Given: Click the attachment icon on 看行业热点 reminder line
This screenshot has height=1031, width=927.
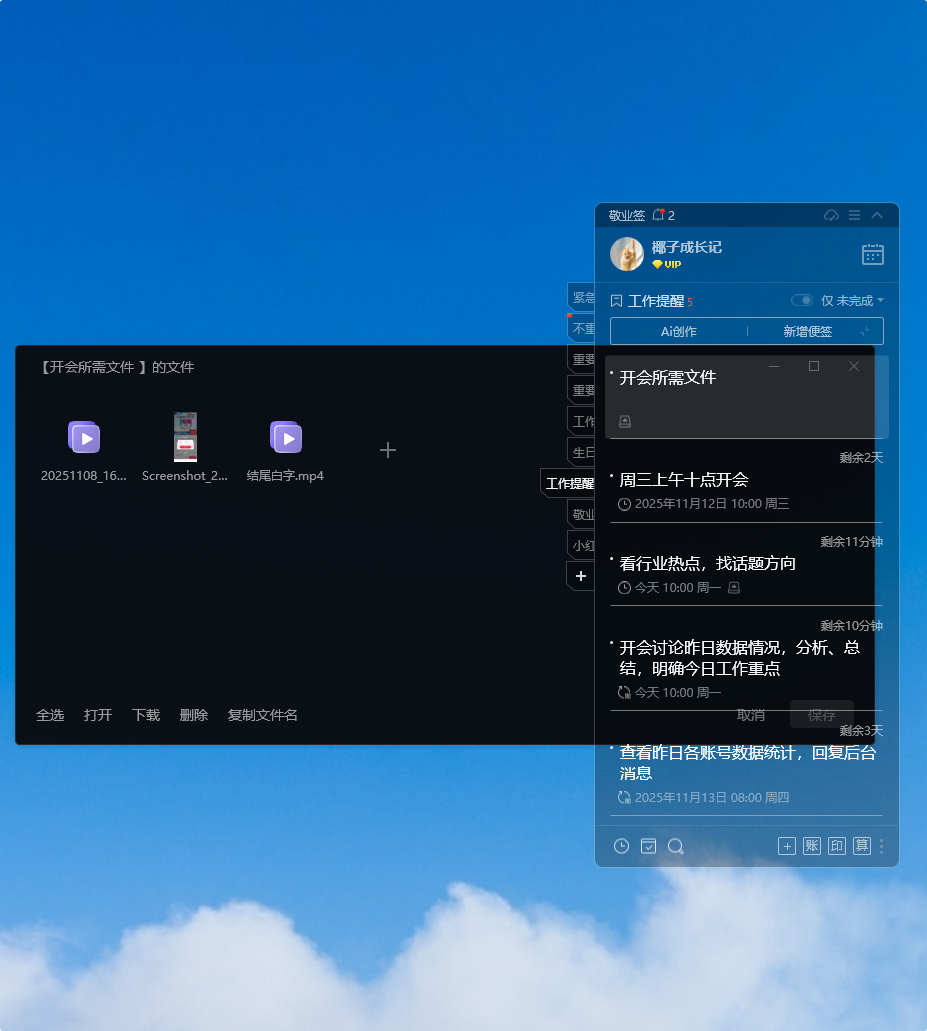Looking at the screenshot, I should click(734, 587).
